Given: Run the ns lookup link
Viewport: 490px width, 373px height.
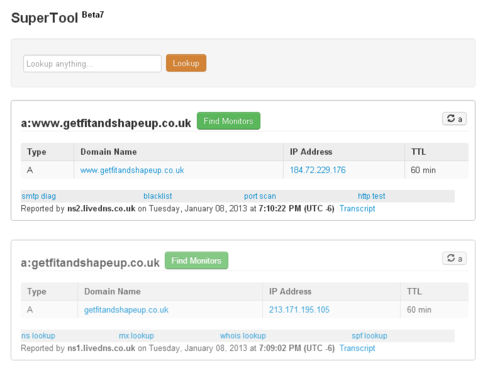Looking at the screenshot, I should [38, 336].
